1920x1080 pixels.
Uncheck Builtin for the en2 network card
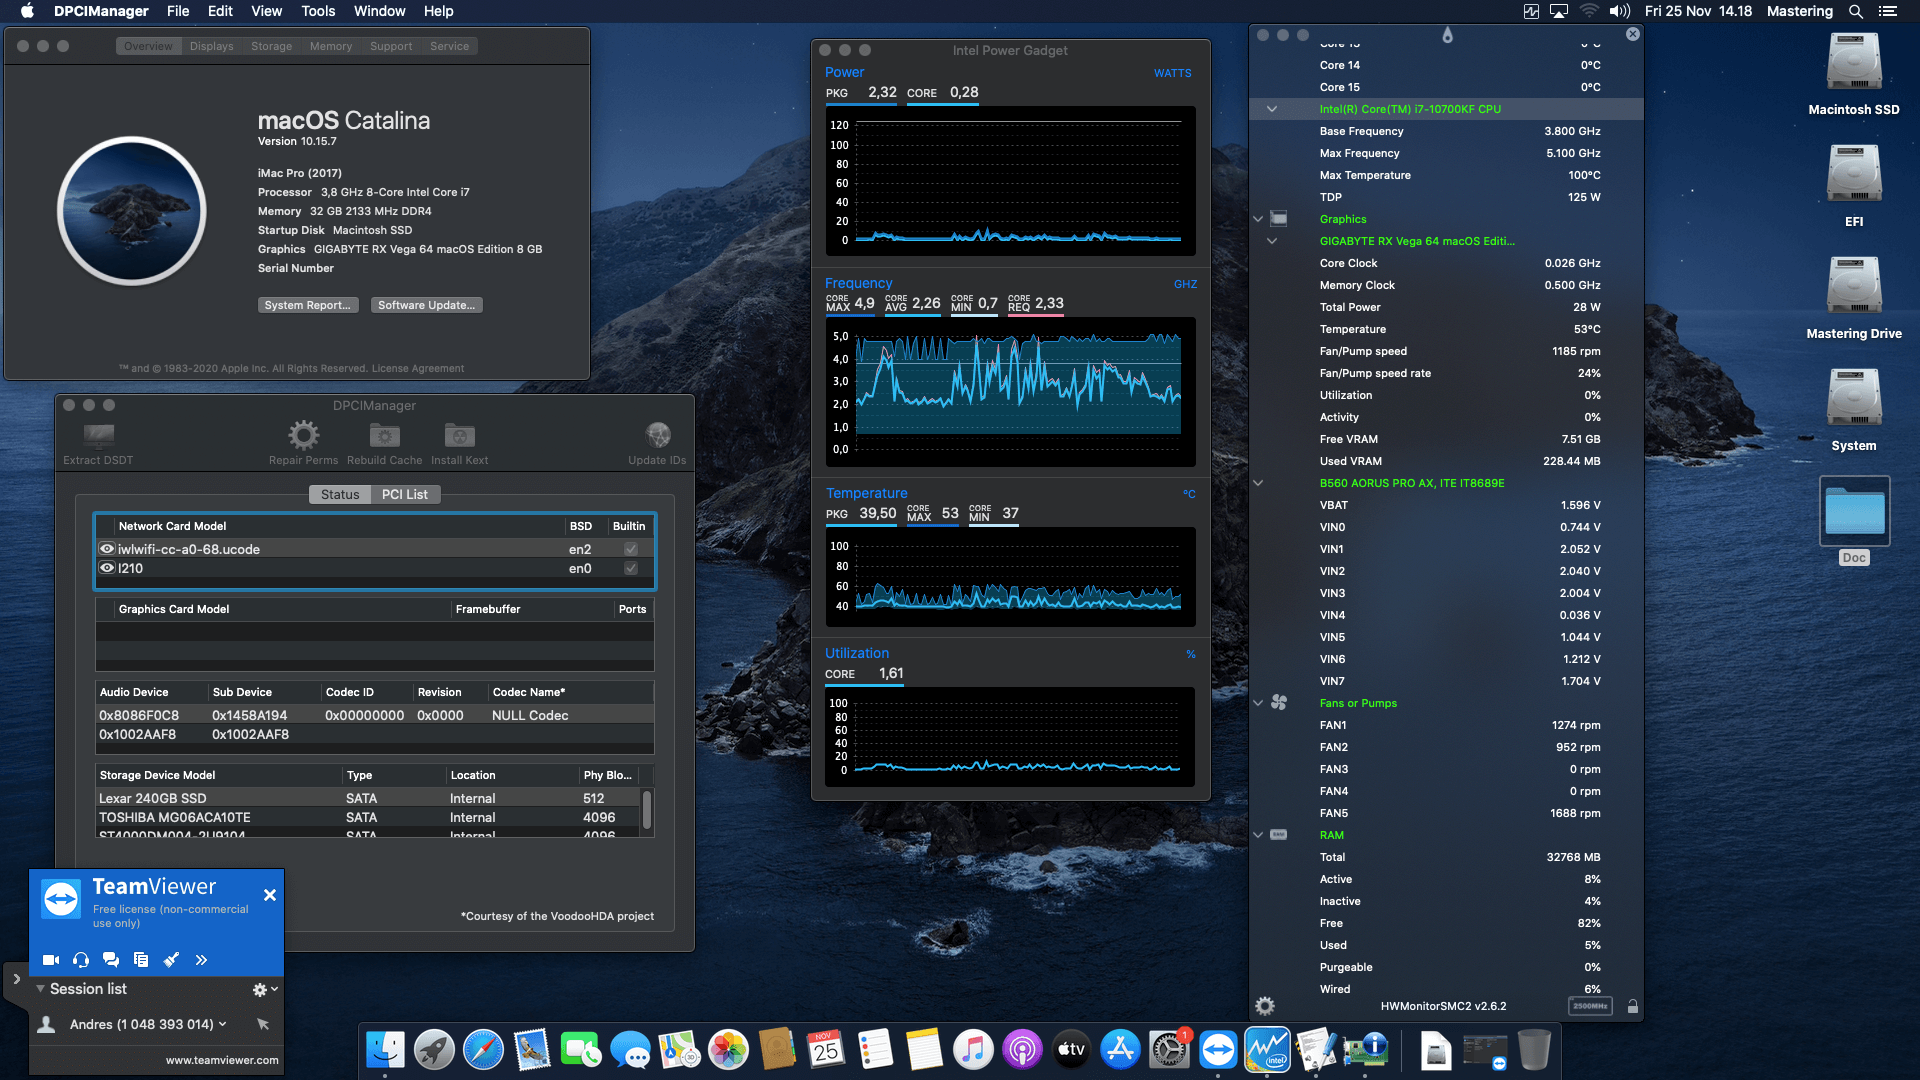630,549
